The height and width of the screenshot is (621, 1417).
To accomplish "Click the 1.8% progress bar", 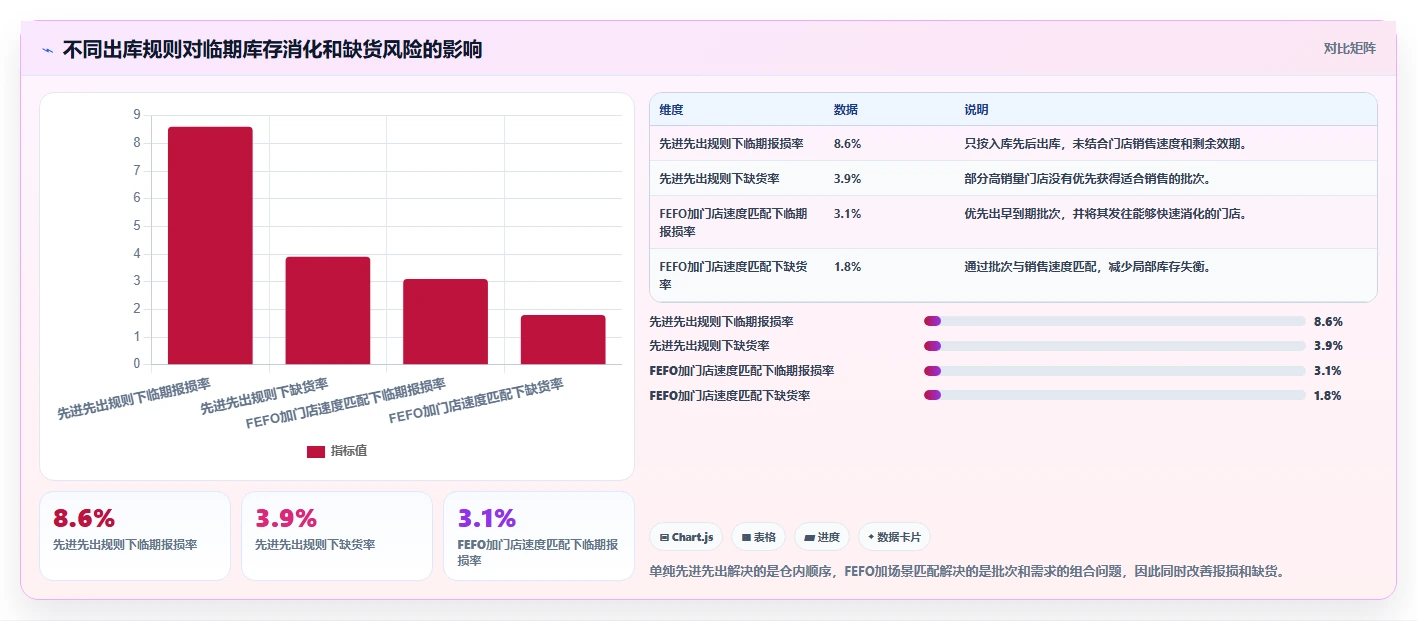I will [1115, 395].
